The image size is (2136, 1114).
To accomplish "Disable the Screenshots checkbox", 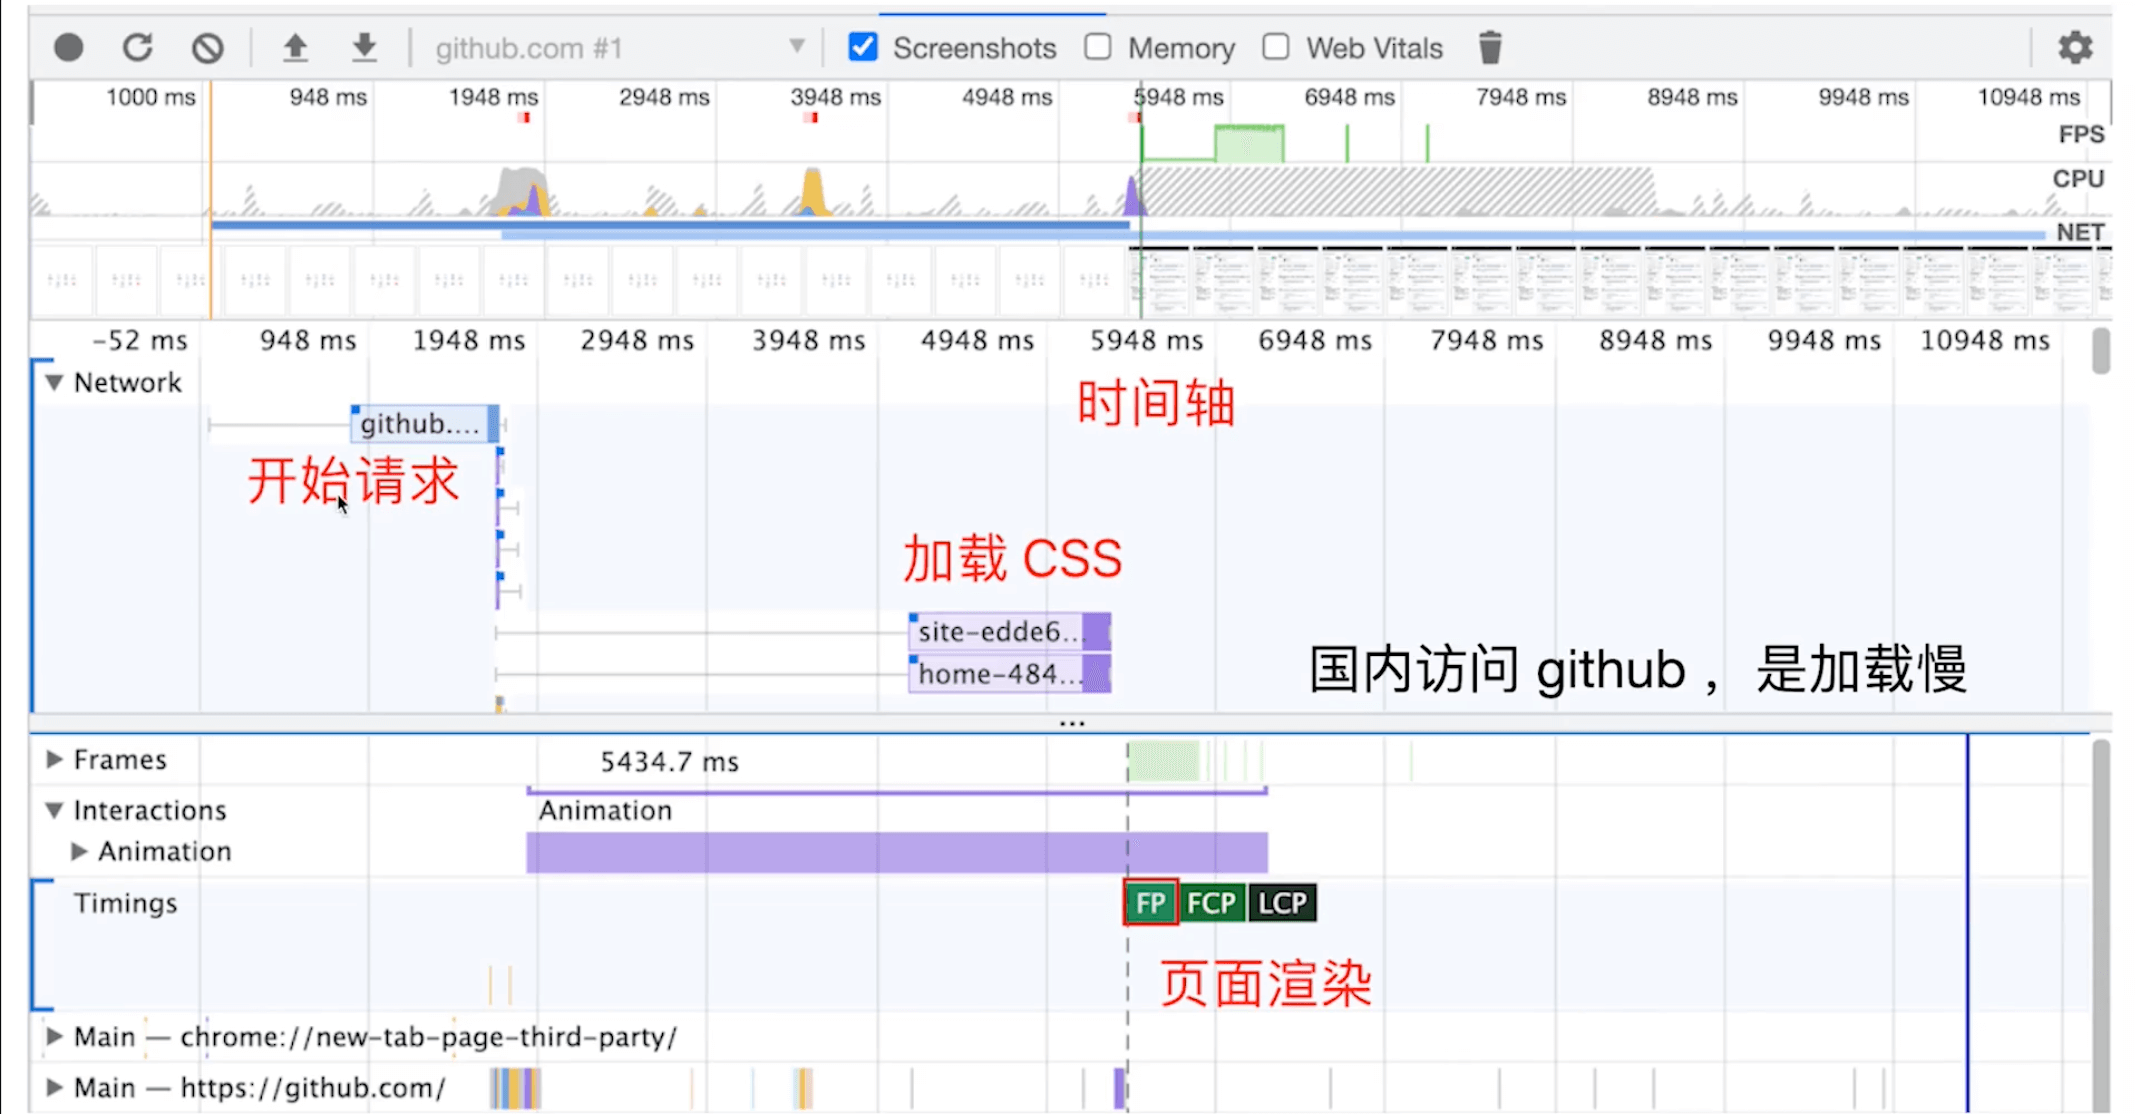I will click(x=863, y=47).
